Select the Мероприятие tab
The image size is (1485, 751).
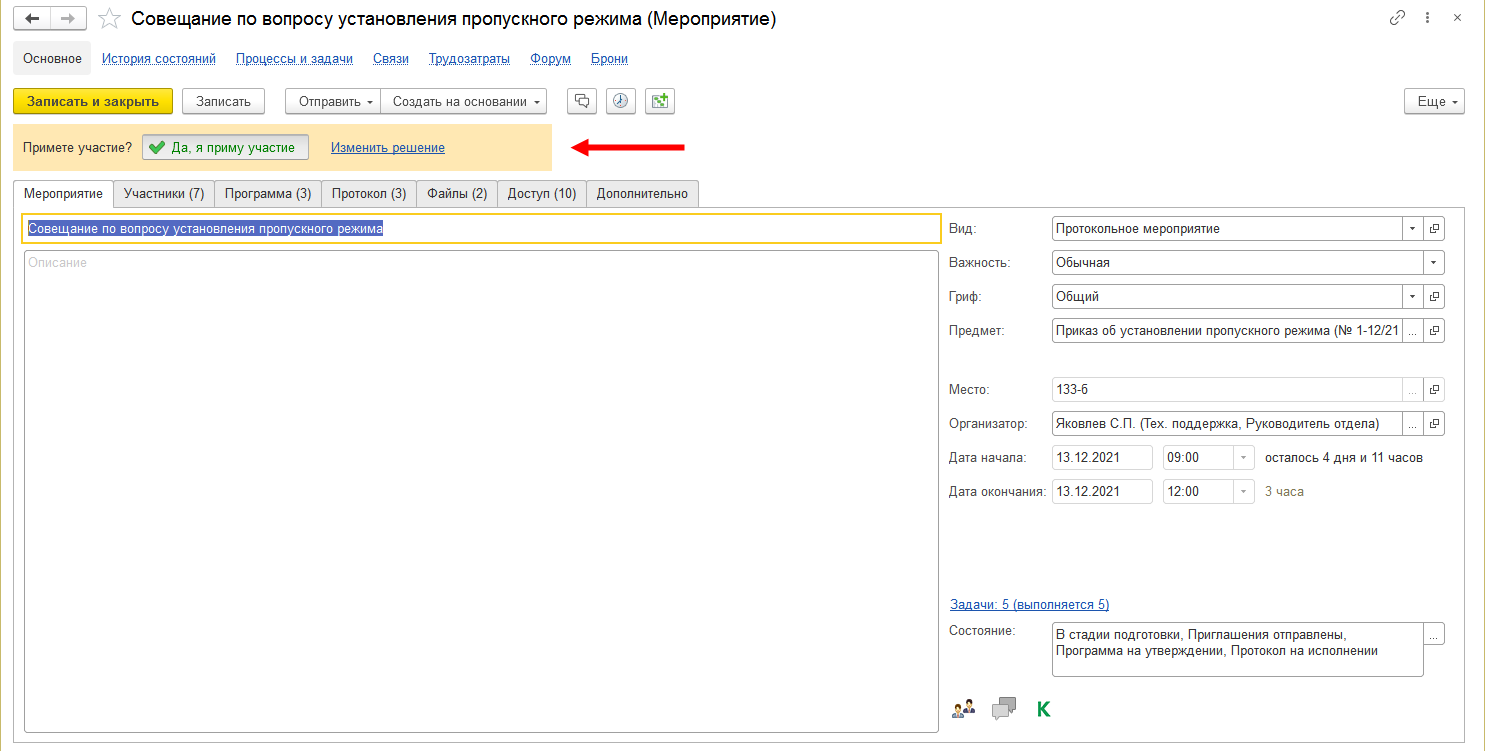(x=63, y=193)
